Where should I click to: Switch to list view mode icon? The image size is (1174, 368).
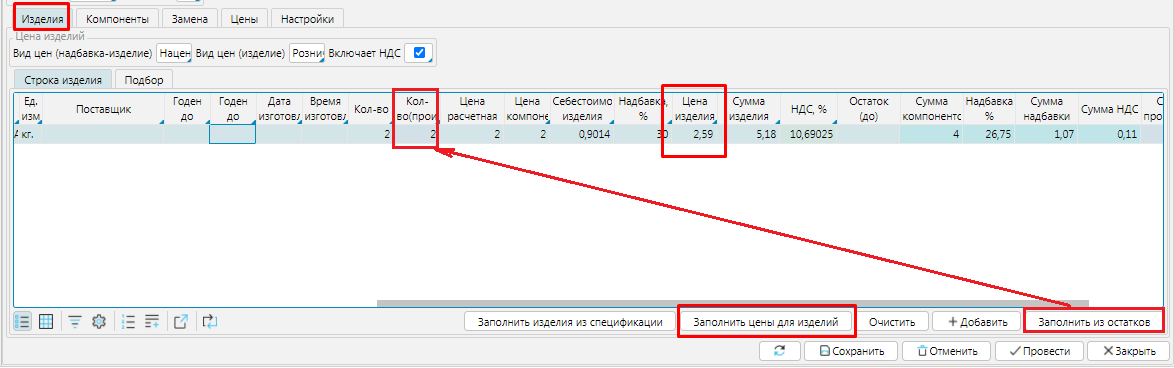point(22,322)
